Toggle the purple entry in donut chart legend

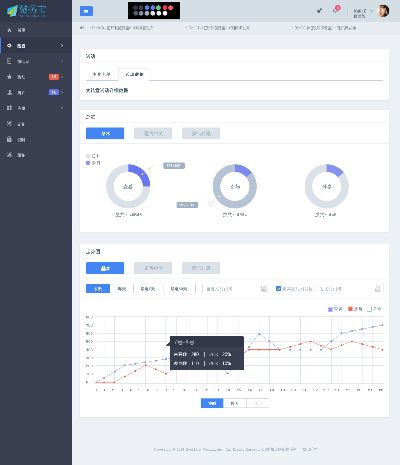93,163
